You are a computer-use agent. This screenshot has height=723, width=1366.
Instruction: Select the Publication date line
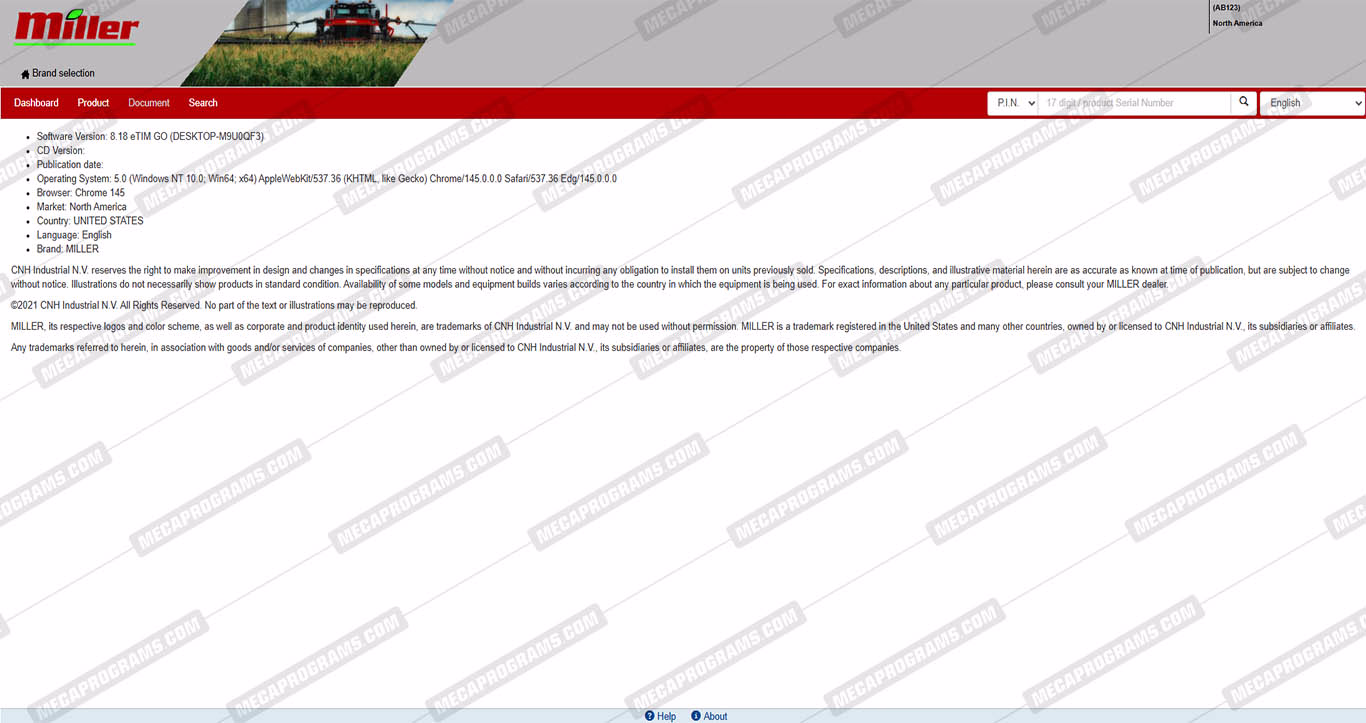tap(70, 164)
